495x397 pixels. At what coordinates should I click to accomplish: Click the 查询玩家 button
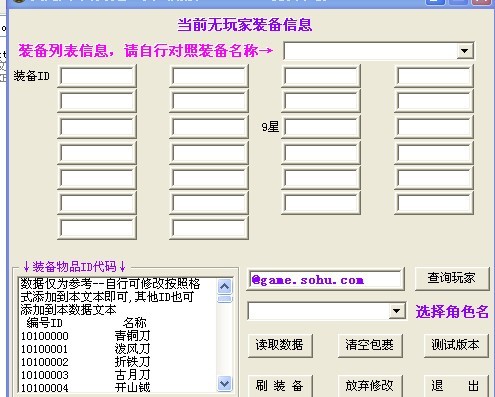pyautogui.click(x=452, y=278)
